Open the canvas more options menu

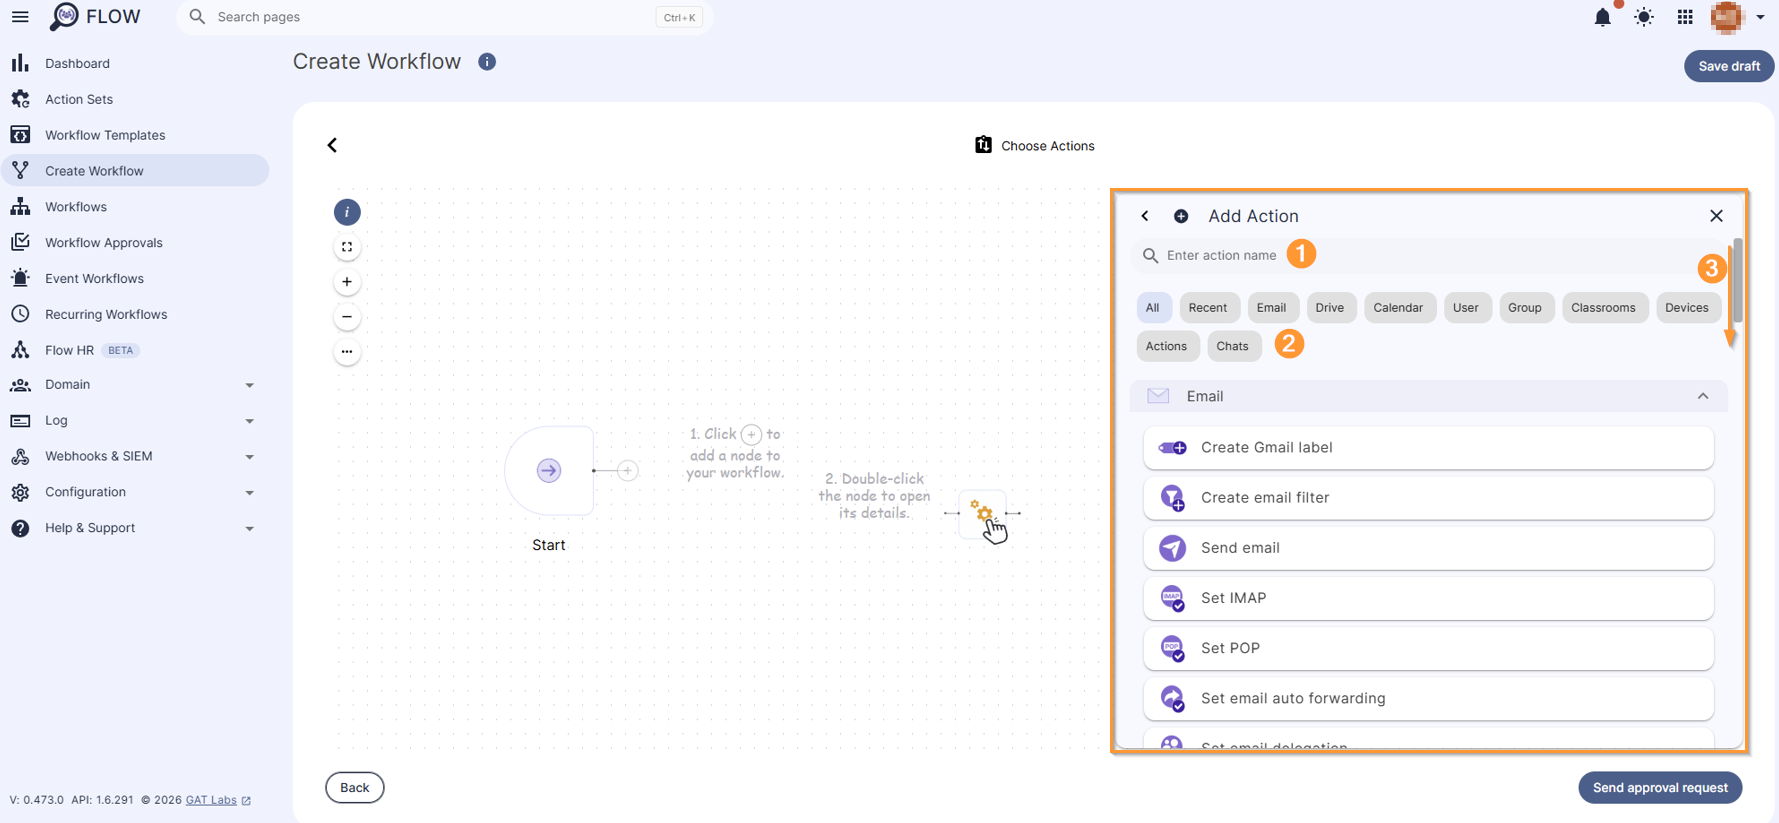347,352
